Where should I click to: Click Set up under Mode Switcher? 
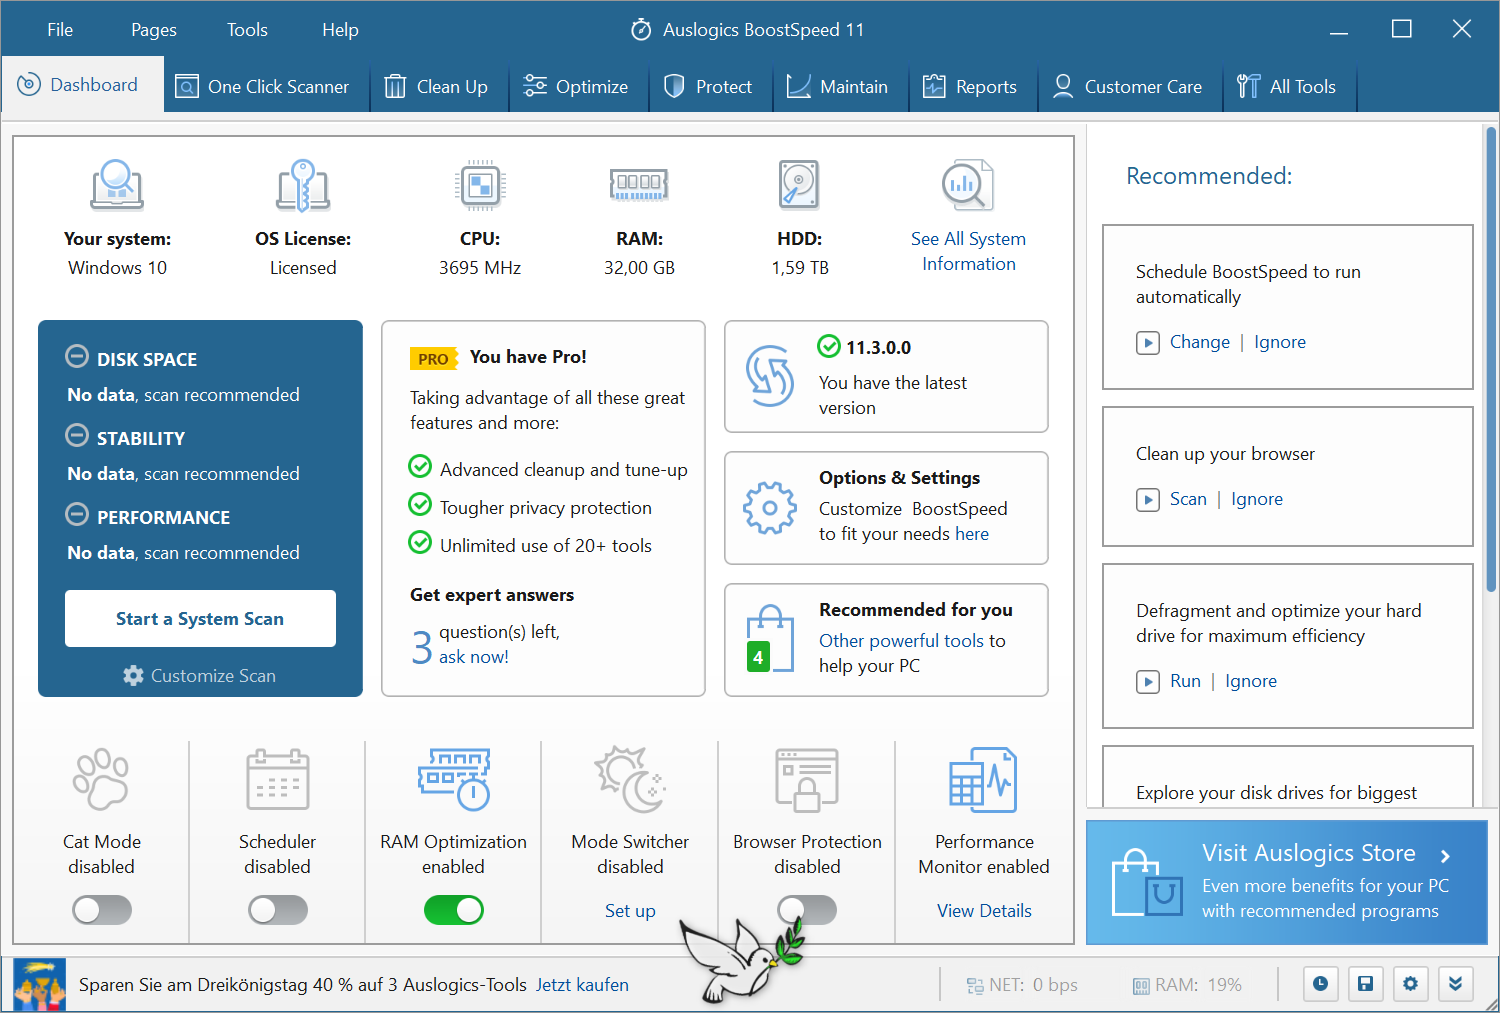point(630,911)
